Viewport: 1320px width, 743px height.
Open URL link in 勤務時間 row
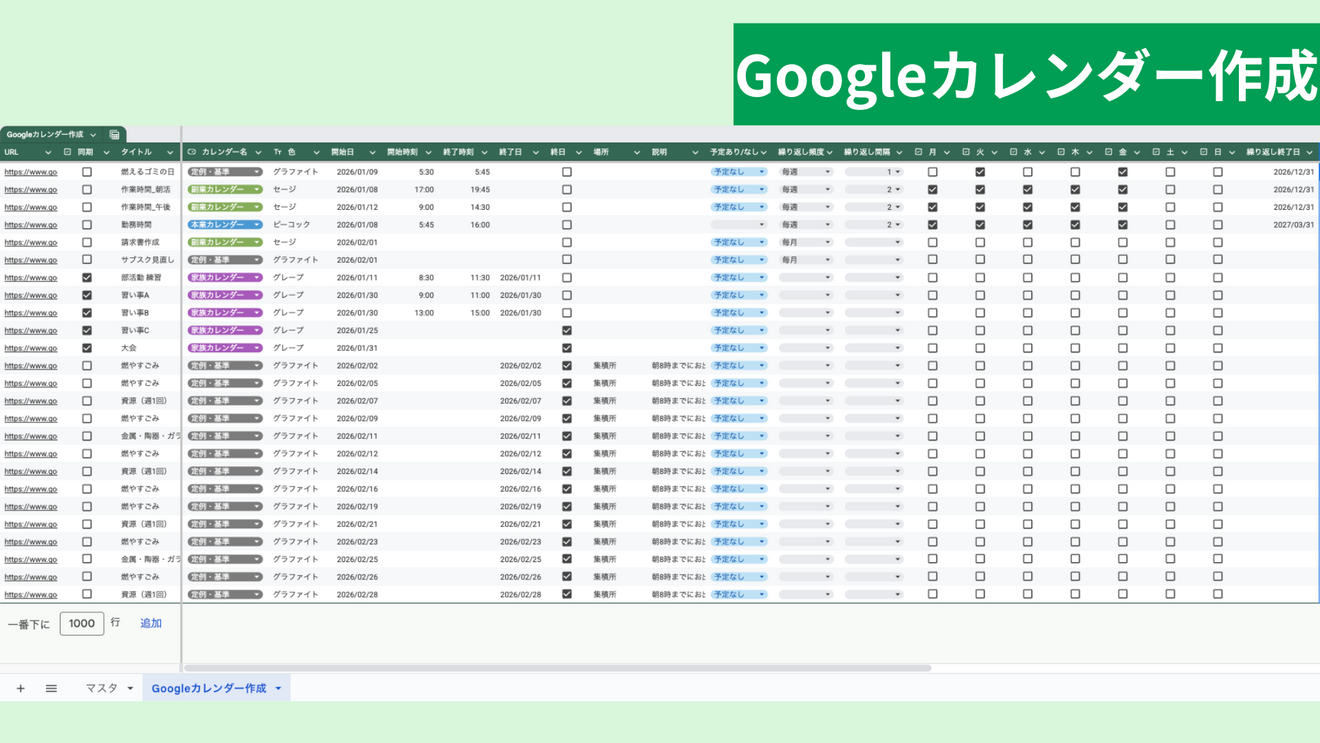[x=31, y=225]
